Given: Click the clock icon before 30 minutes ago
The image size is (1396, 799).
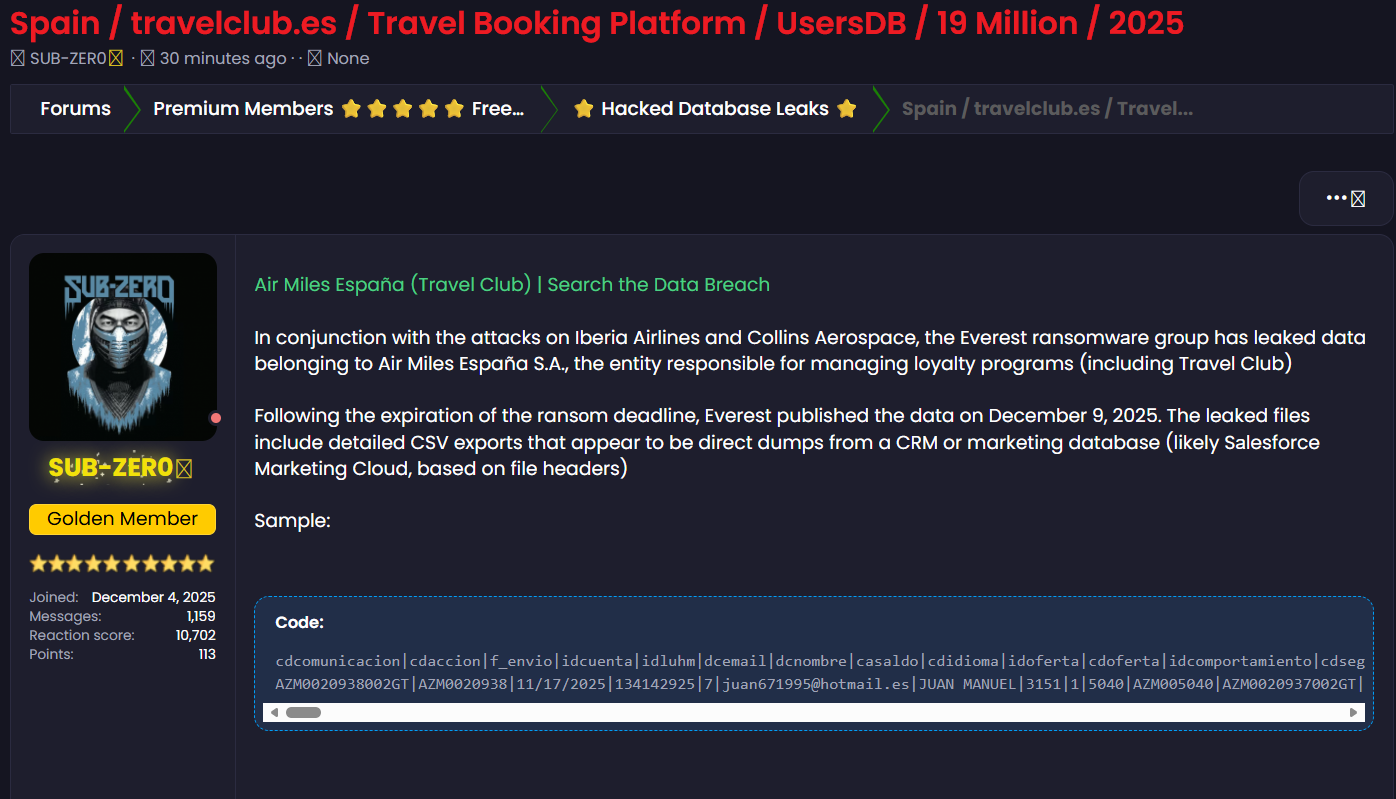Looking at the screenshot, I should (147, 59).
